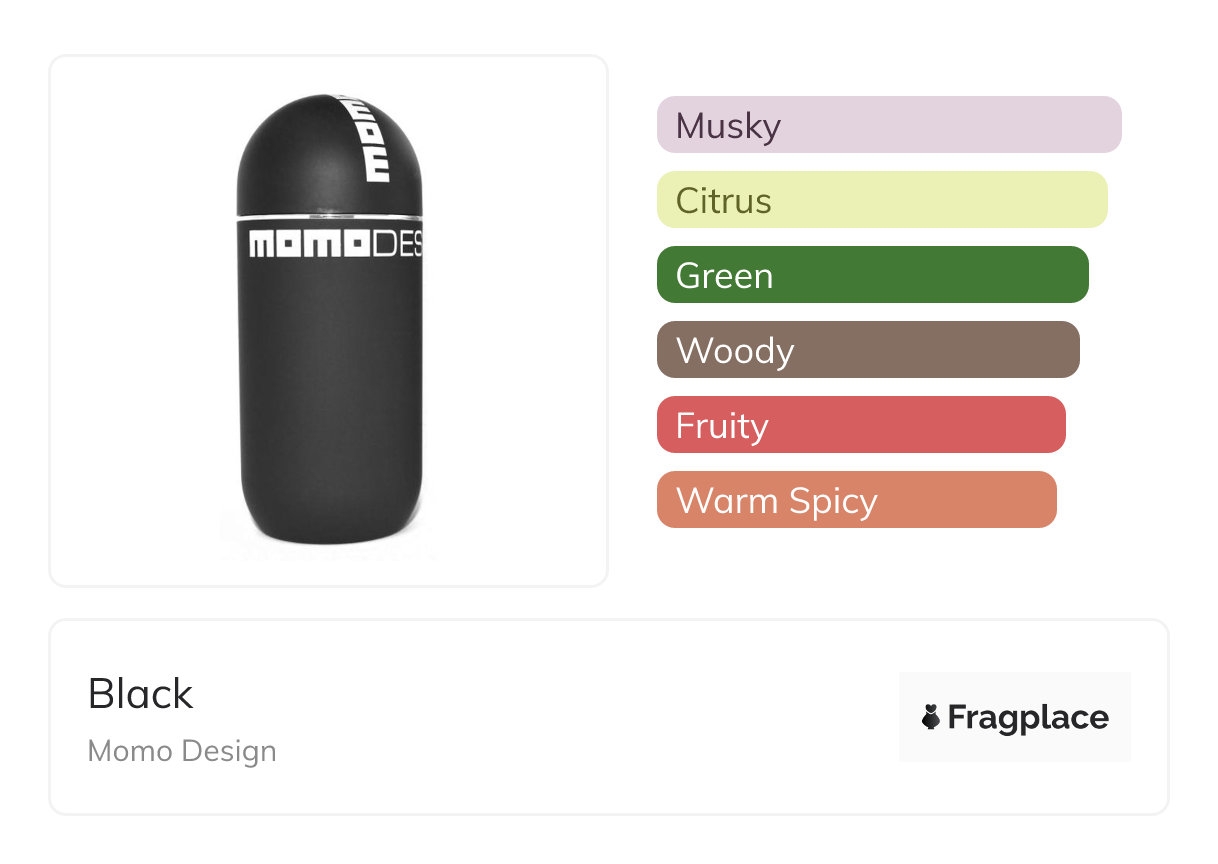Pick the Woody accord bar

[x=867, y=350]
